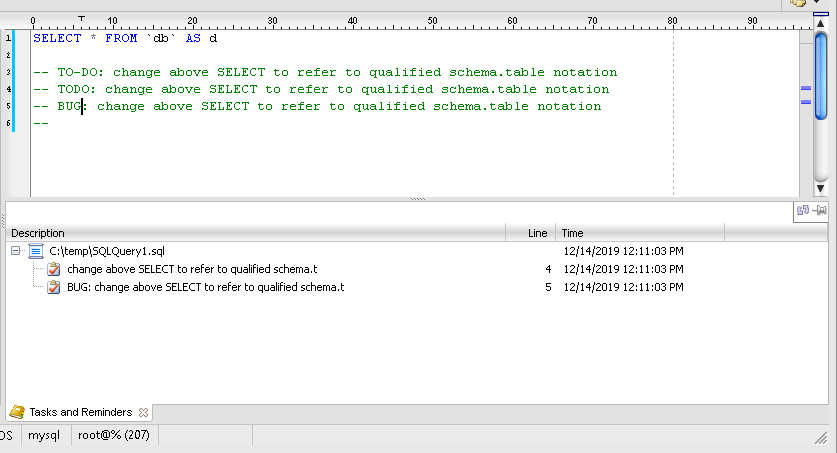This screenshot has height=453, width=837.
Task: Collapse the C:\temp\SQLQuery1.sql tree node
Action: tap(15, 251)
